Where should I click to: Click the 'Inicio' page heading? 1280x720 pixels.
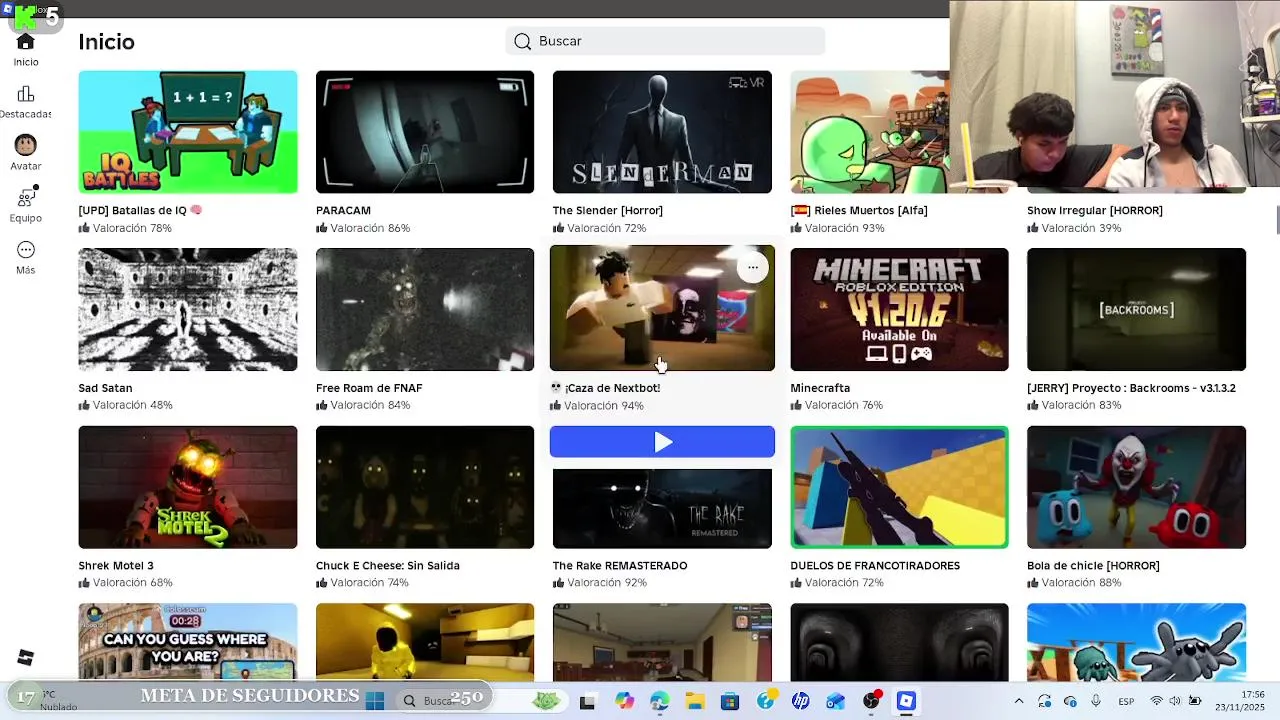107,42
